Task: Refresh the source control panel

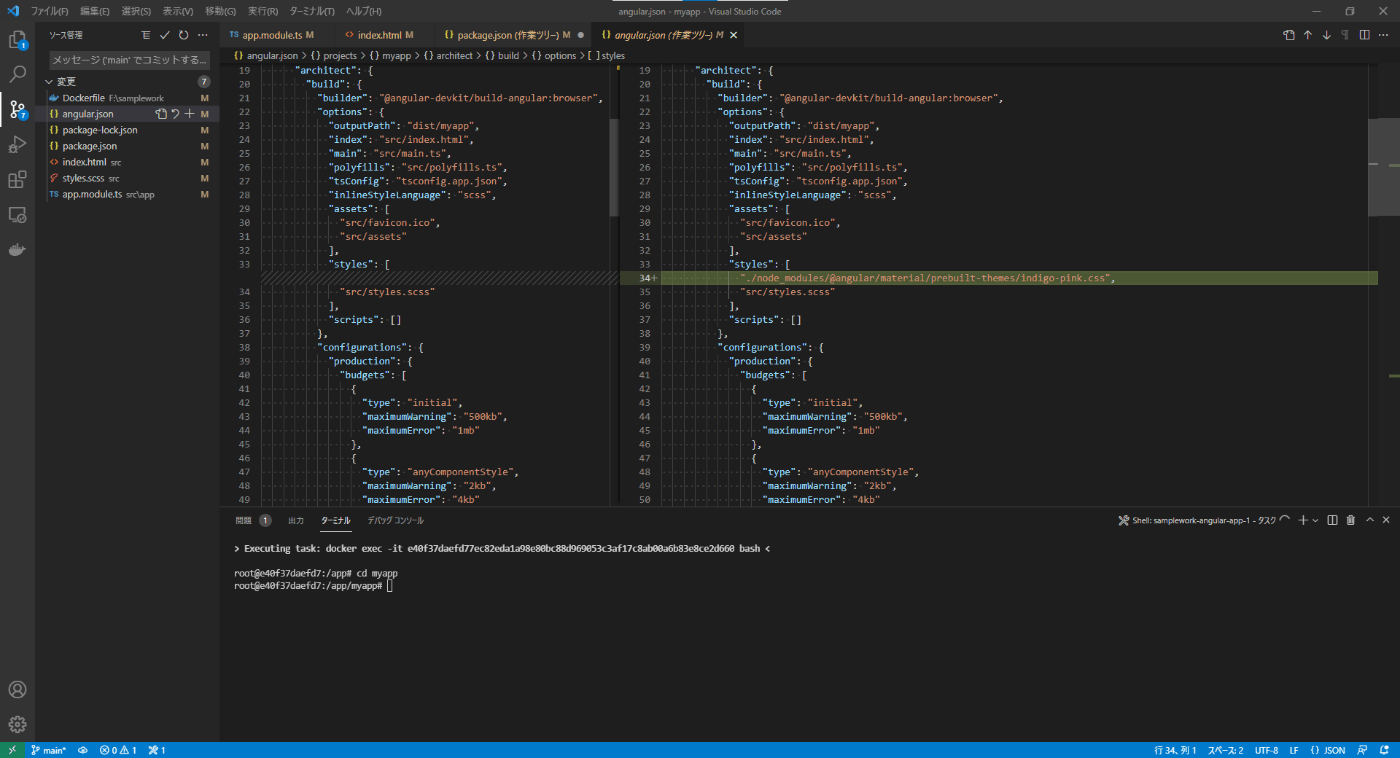Action: 184,35
